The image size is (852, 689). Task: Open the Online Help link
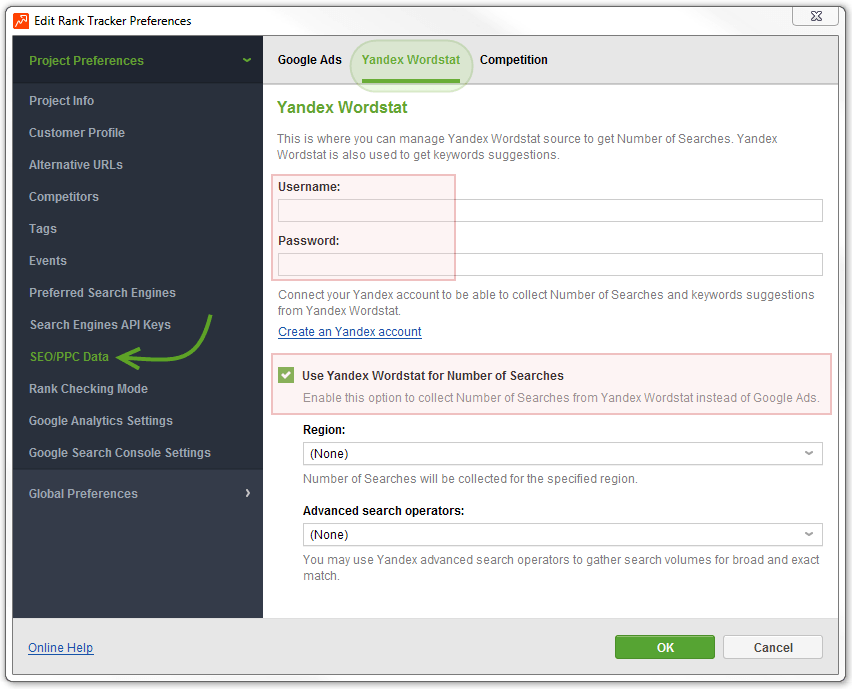[x=61, y=648]
